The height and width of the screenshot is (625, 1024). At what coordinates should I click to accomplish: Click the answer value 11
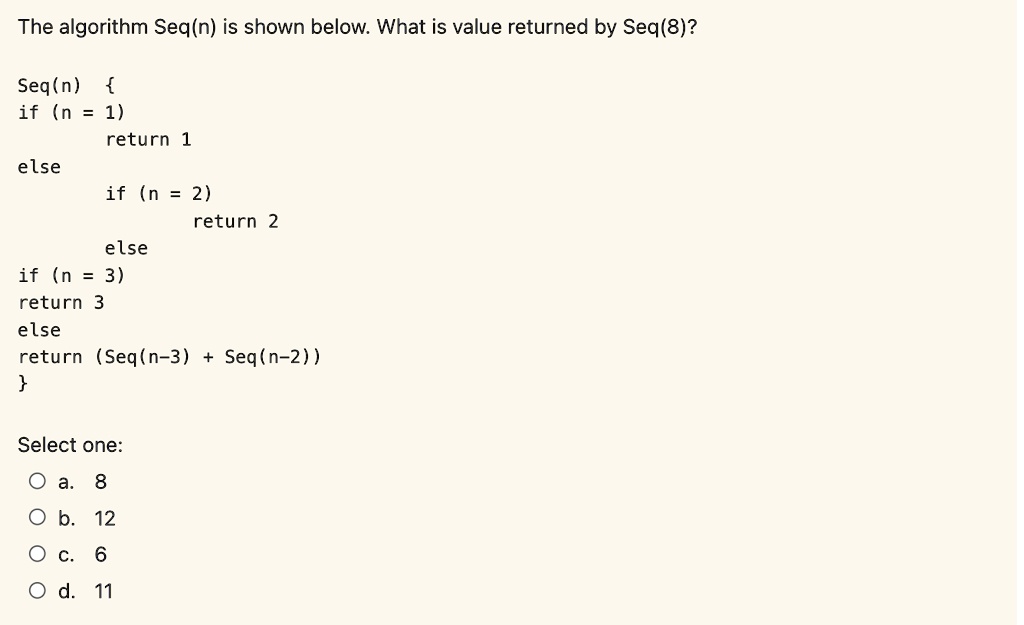(104, 592)
